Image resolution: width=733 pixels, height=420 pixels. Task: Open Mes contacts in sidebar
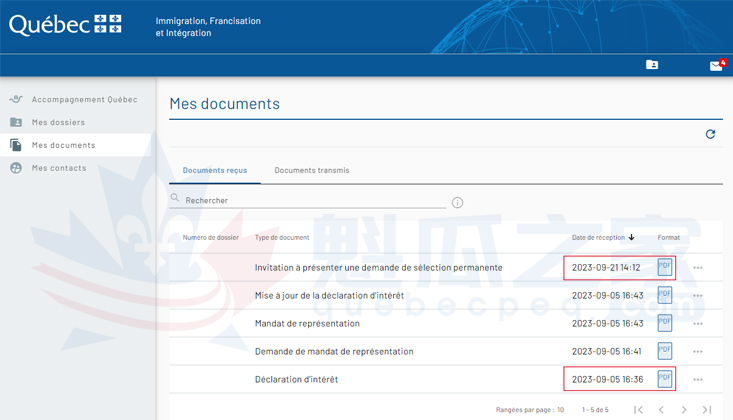[59, 168]
